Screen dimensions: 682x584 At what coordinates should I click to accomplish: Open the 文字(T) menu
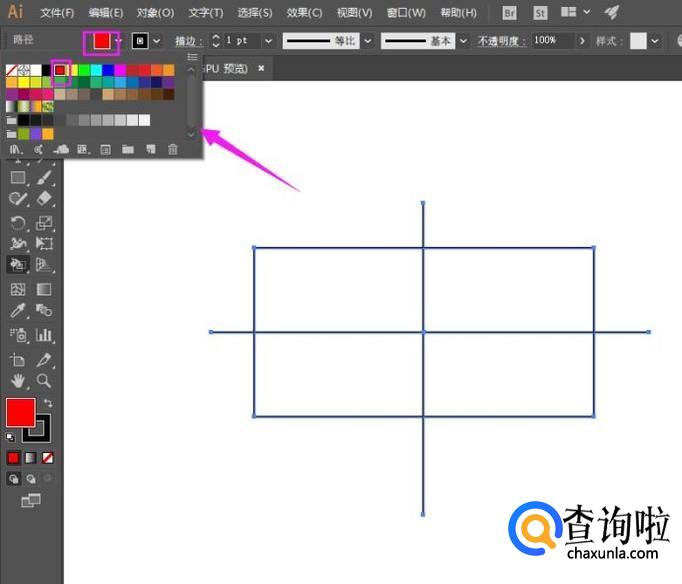(x=206, y=13)
